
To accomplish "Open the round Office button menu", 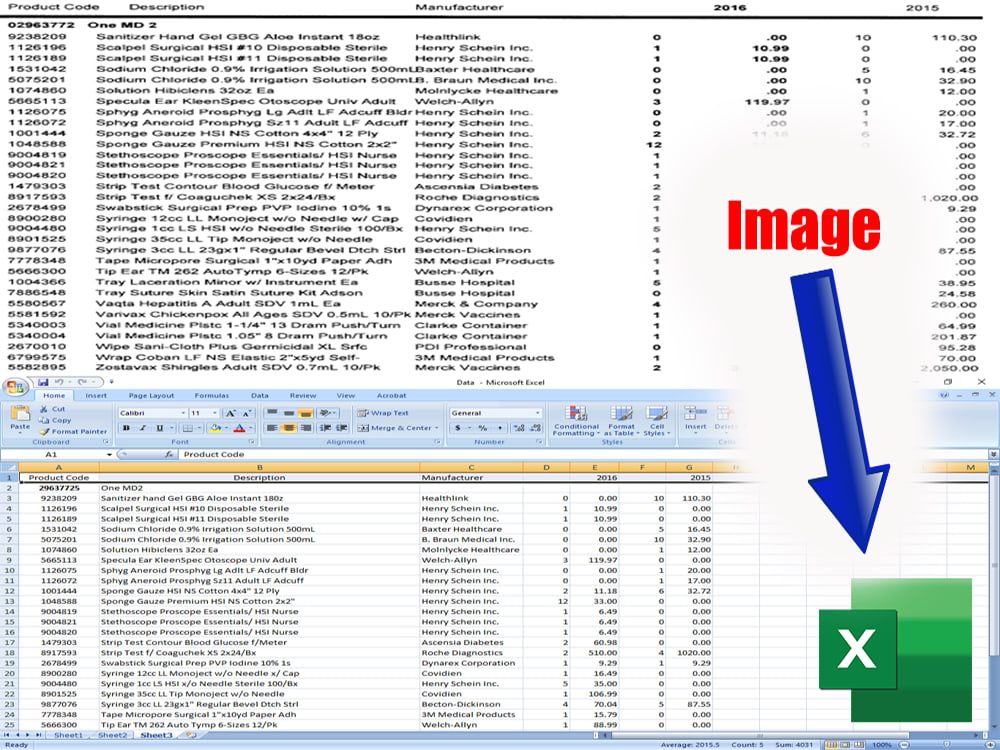I will click(x=15, y=387).
